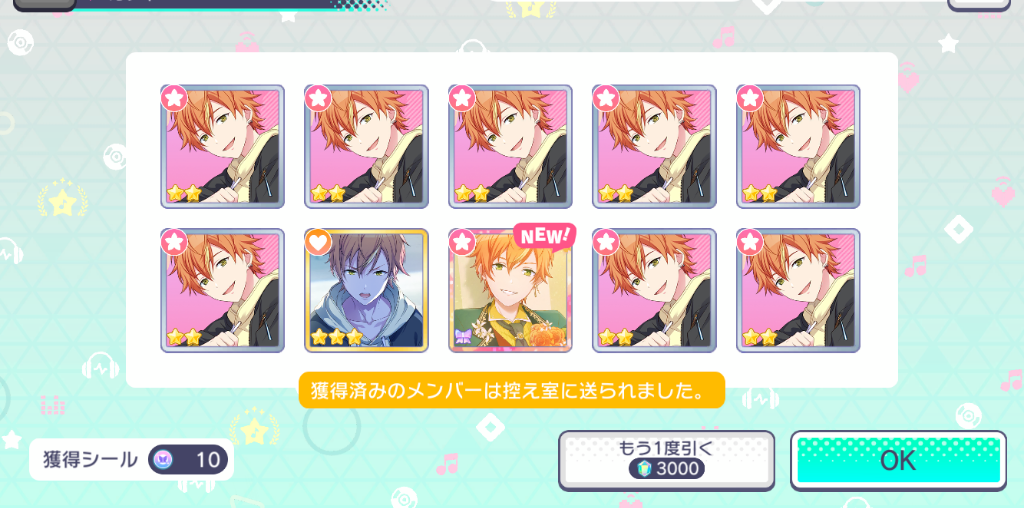Select last card in bottom row

798,291
